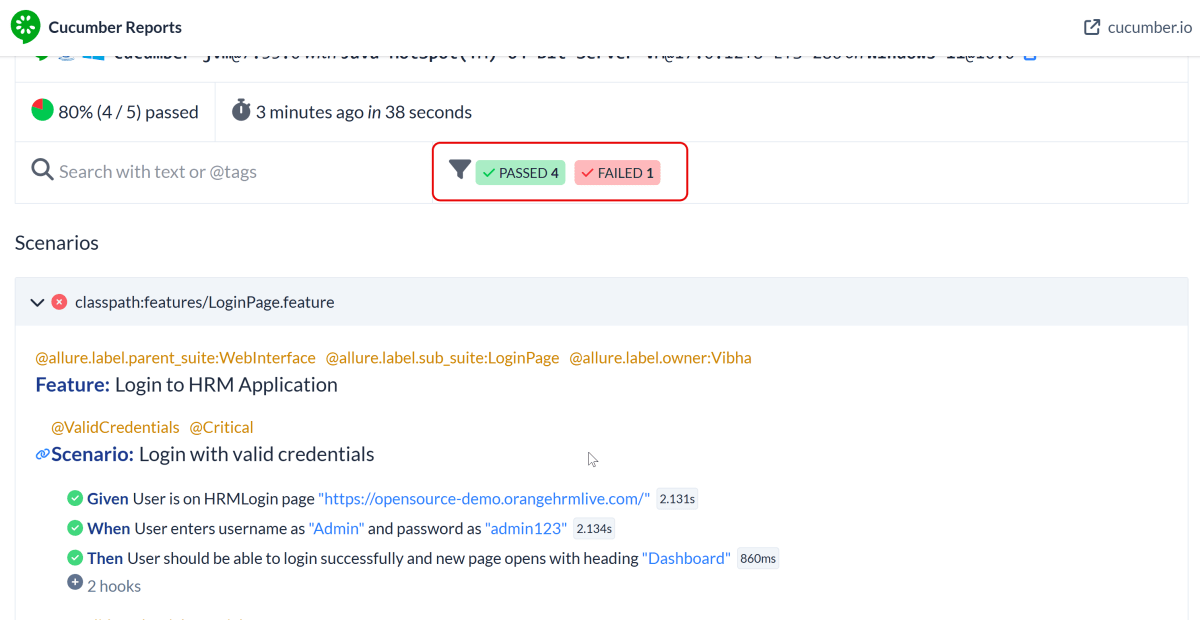The width and height of the screenshot is (1200, 620).
Task: Click the @allure.label.owner:Vibha tag
Action: pyautogui.click(x=660, y=358)
